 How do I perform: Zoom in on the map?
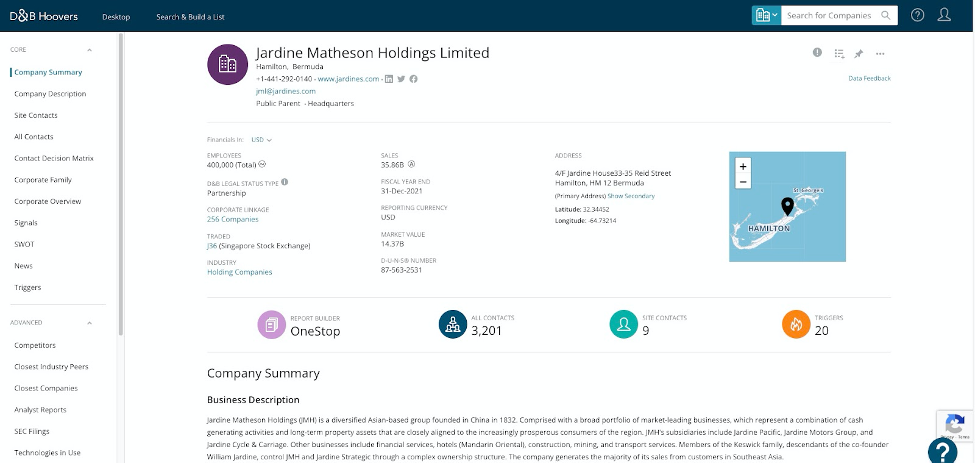pos(743,167)
